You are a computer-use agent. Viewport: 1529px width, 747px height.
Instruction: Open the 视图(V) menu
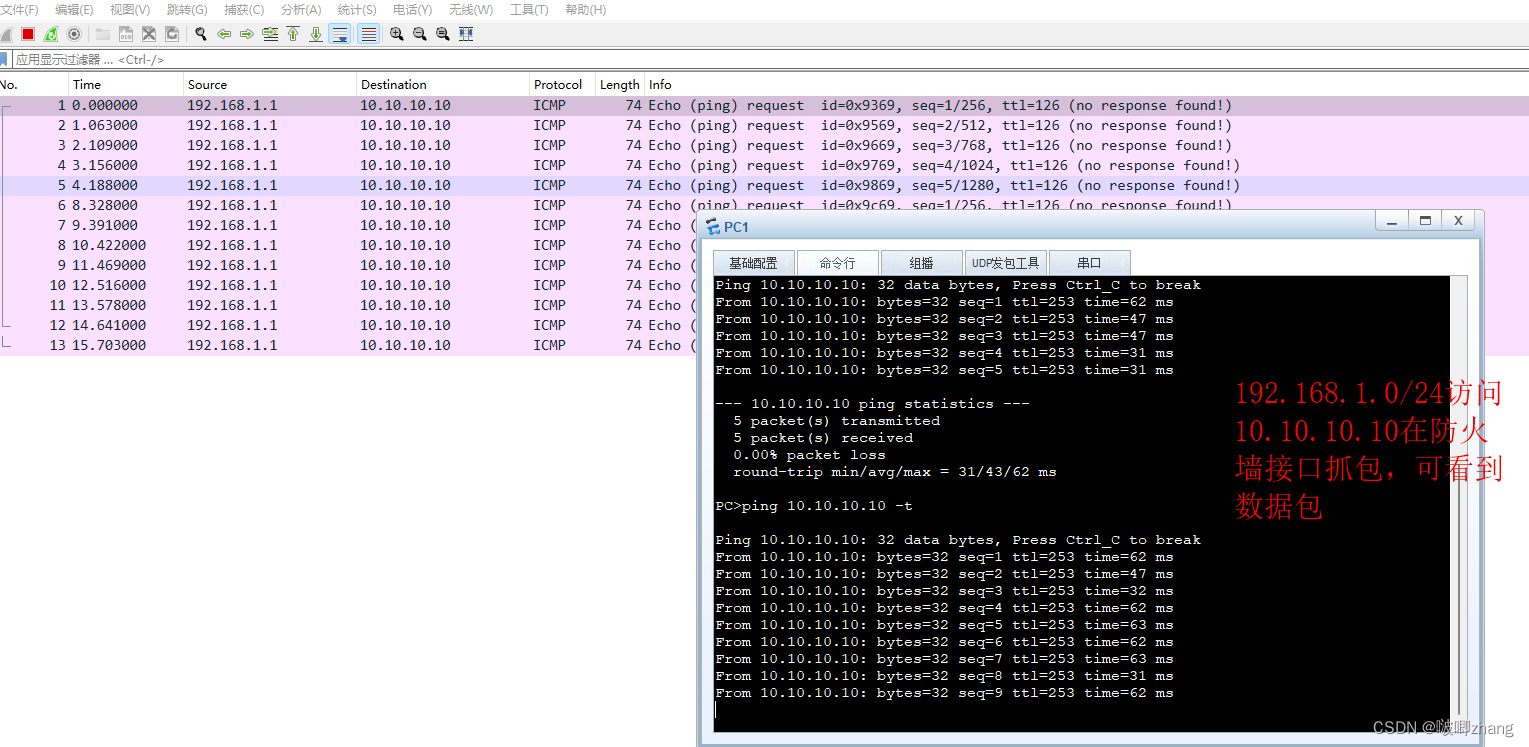tap(130, 10)
